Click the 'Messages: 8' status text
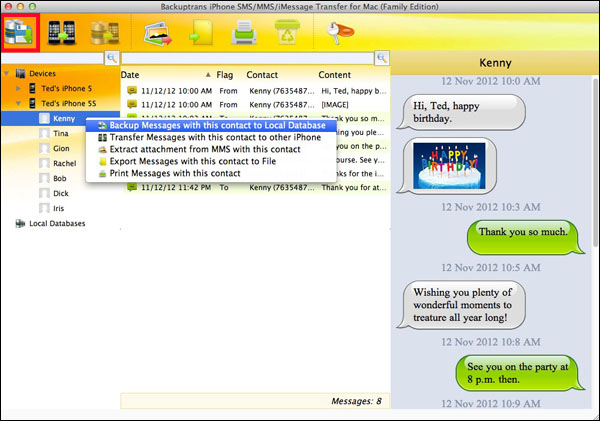 (x=356, y=401)
